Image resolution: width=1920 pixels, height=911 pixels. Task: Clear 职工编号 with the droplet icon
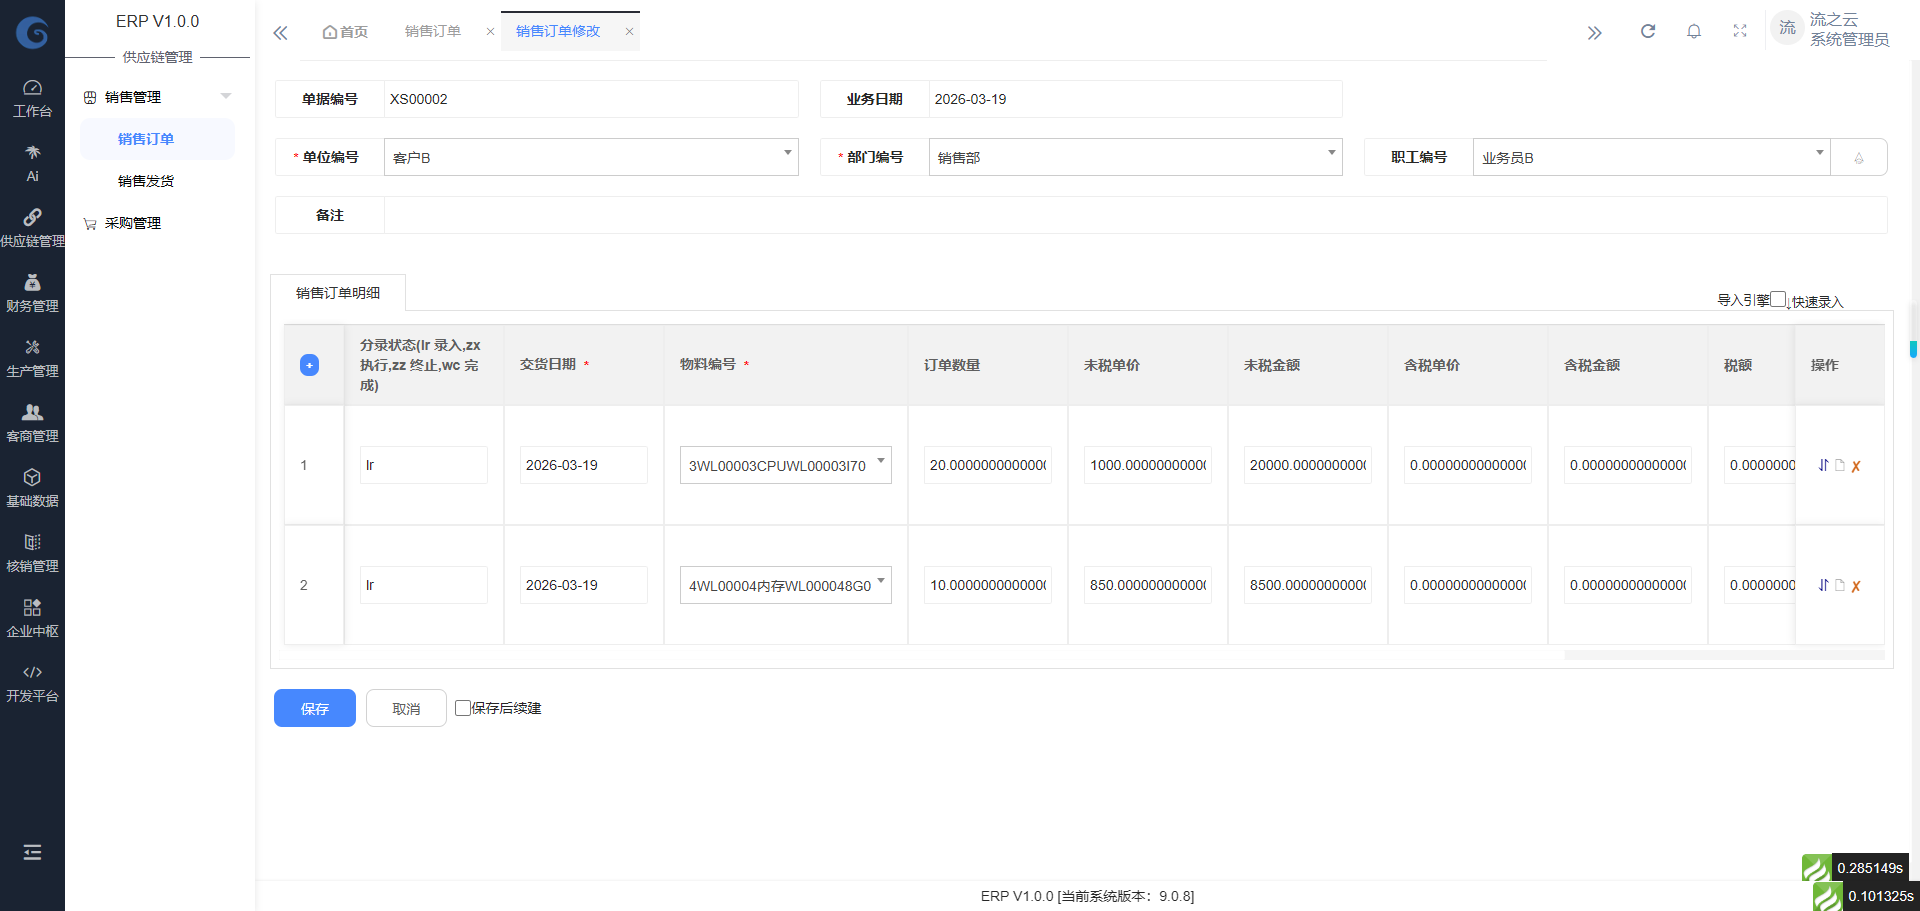coord(1859,157)
